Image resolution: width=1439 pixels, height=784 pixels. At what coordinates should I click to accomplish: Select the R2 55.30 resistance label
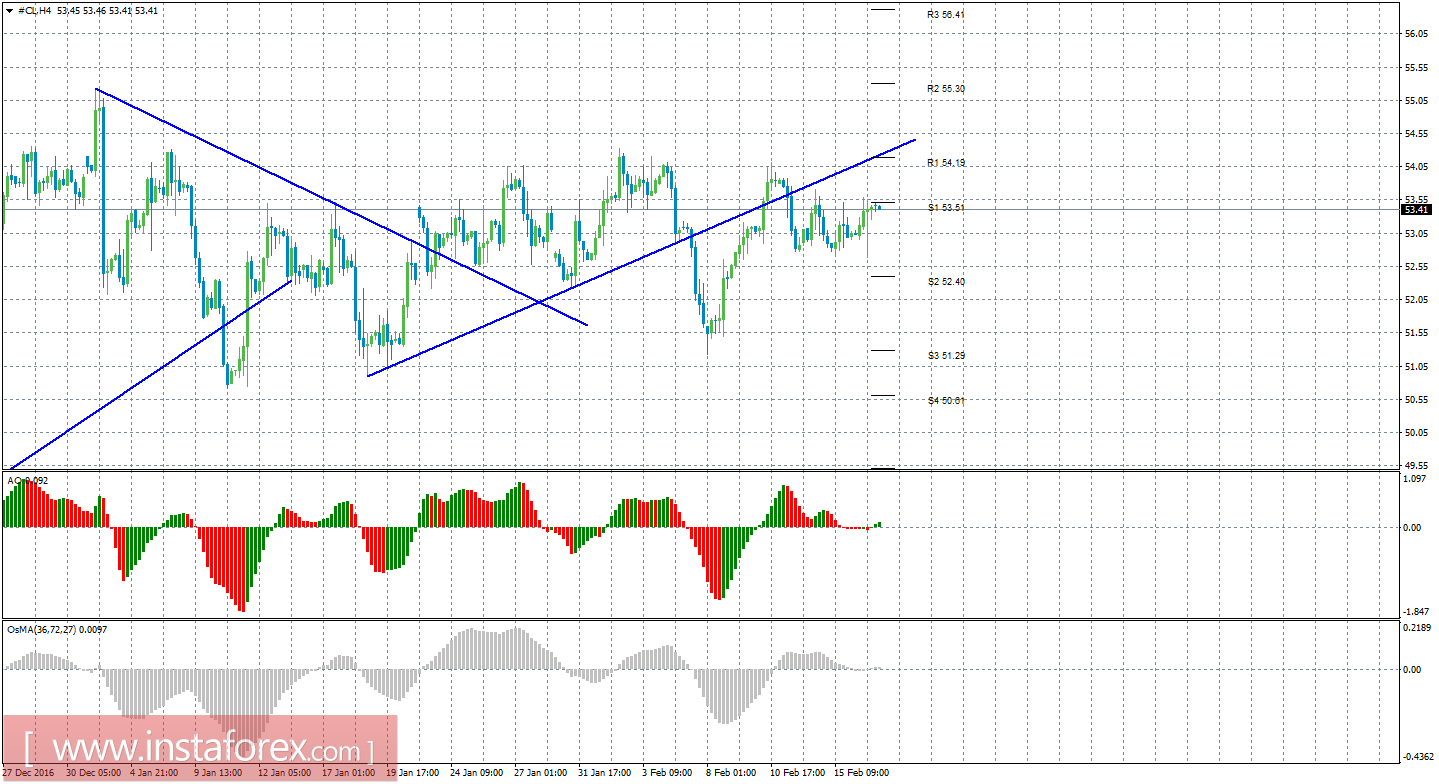click(946, 89)
